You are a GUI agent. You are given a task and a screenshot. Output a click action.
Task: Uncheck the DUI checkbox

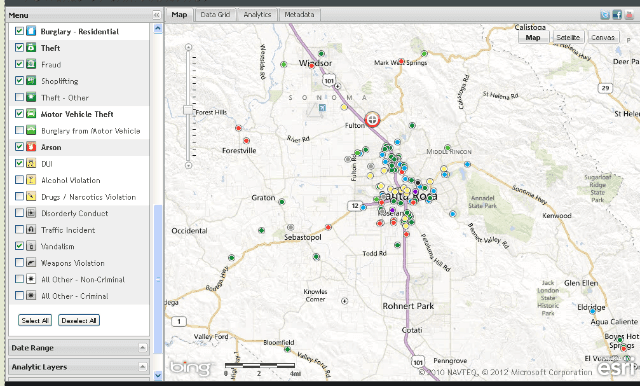[19, 163]
